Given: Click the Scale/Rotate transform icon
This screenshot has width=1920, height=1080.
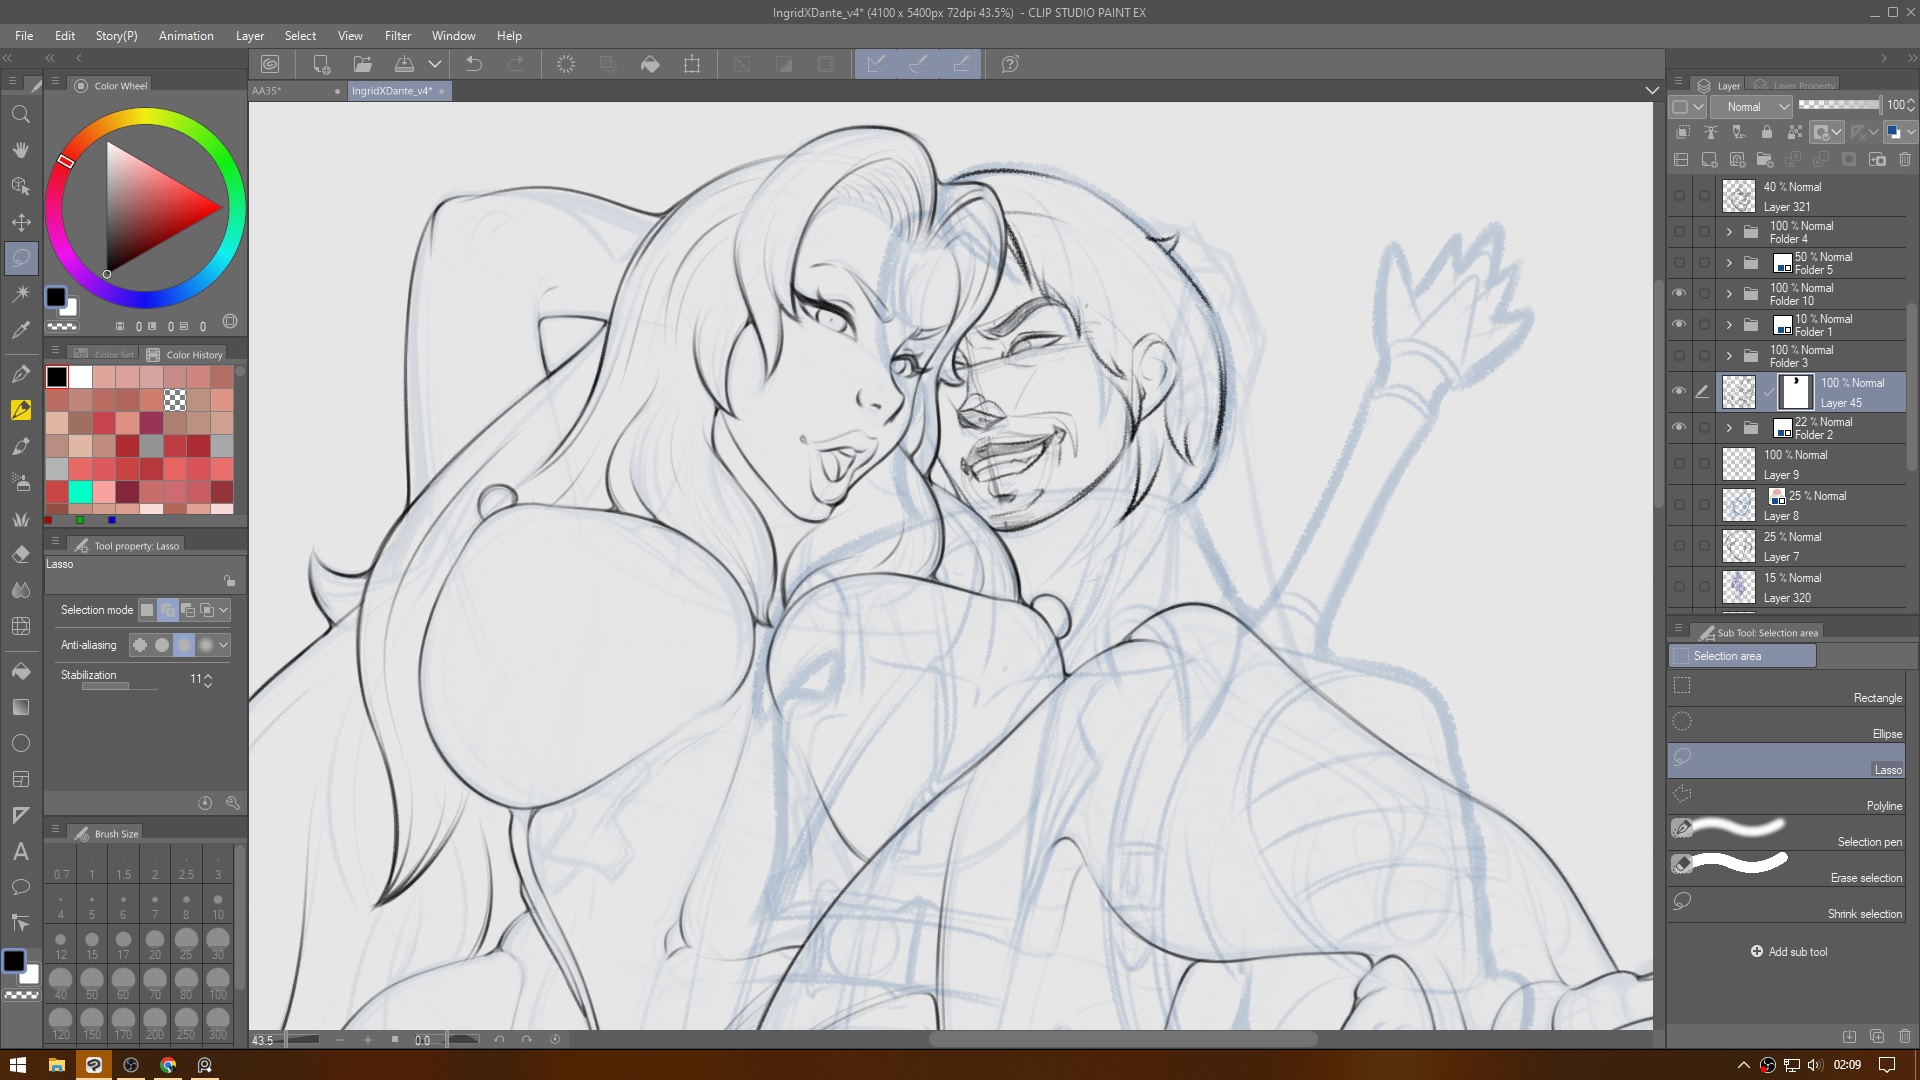Looking at the screenshot, I should pyautogui.click(x=692, y=64).
